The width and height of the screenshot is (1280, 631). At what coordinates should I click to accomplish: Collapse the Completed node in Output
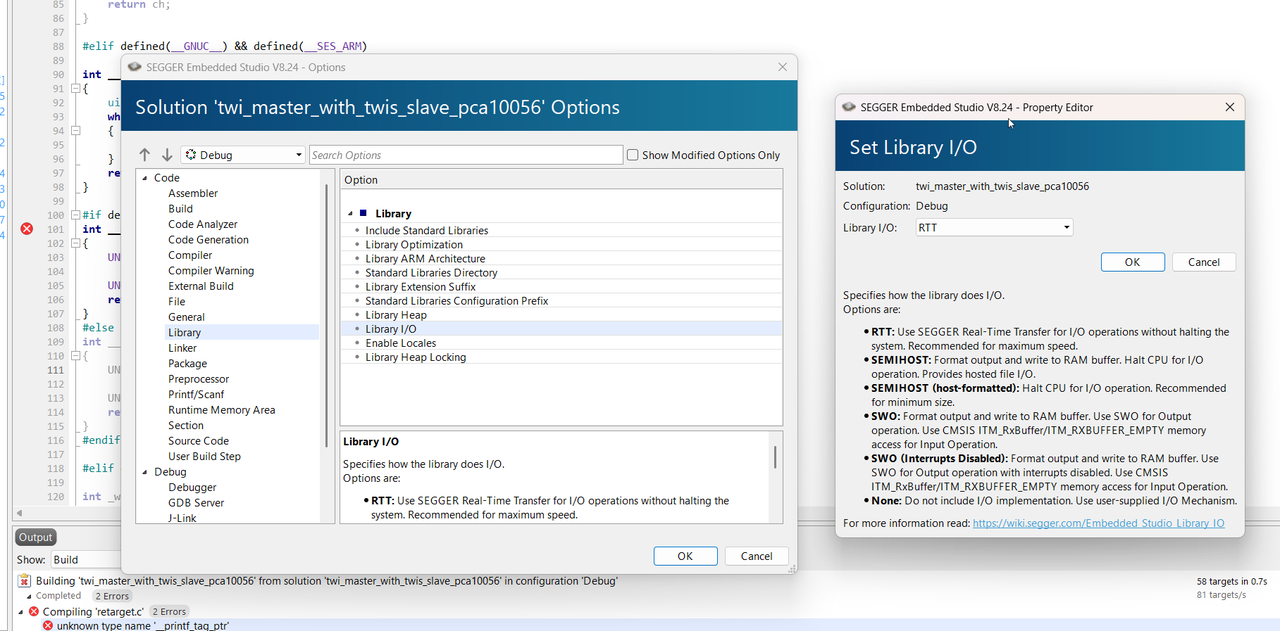(x=28, y=596)
